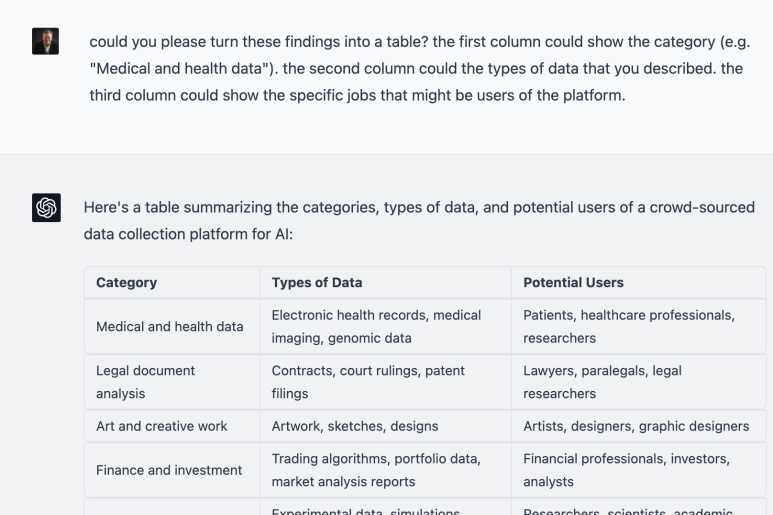
Task: Click Contracts, court rulings, patent filings cell
Action: pos(385,382)
